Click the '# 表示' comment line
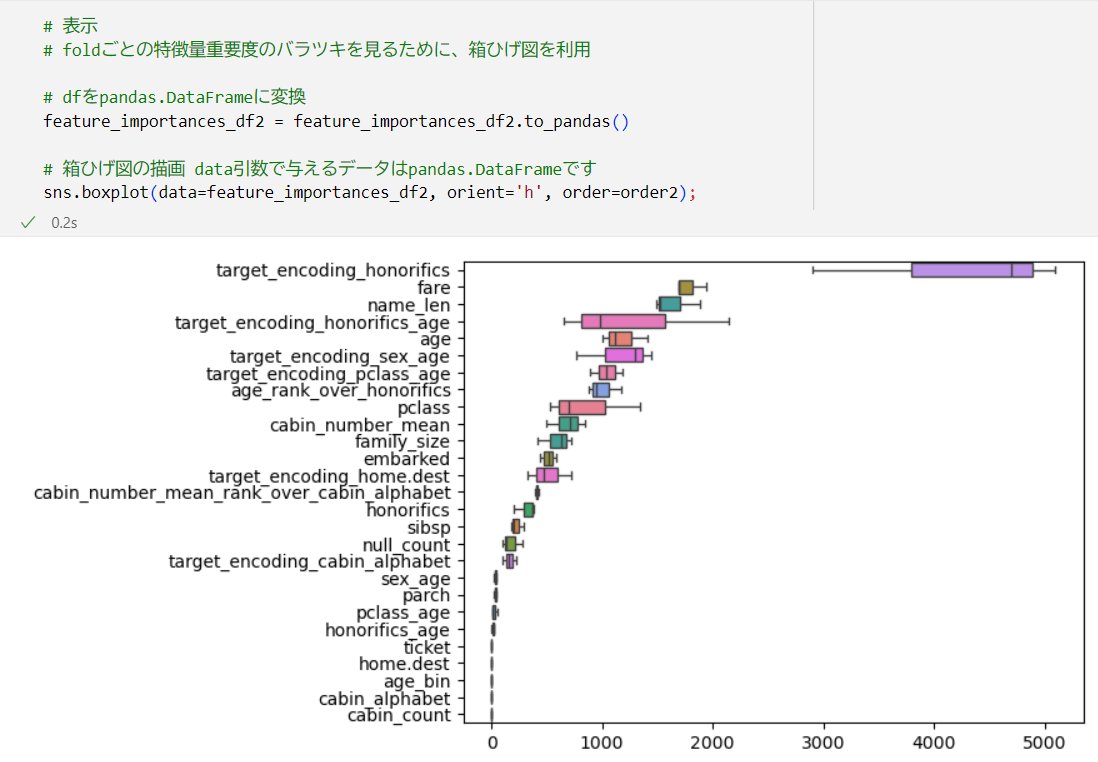 tap(70, 26)
